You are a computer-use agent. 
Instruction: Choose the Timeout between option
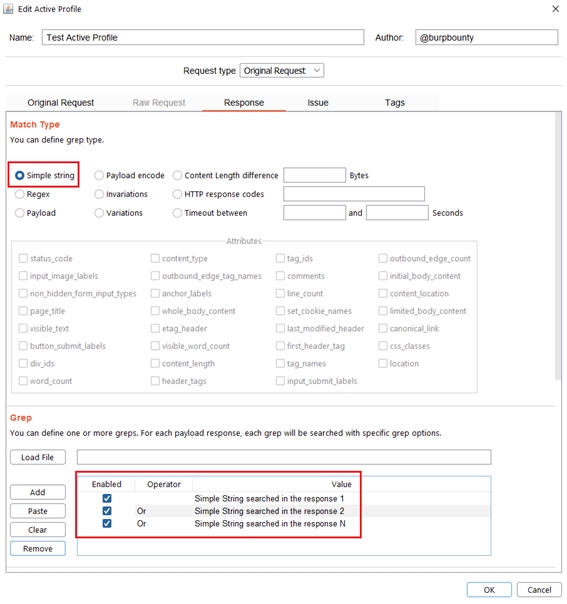pyautogui.click(x=210, y=213)
